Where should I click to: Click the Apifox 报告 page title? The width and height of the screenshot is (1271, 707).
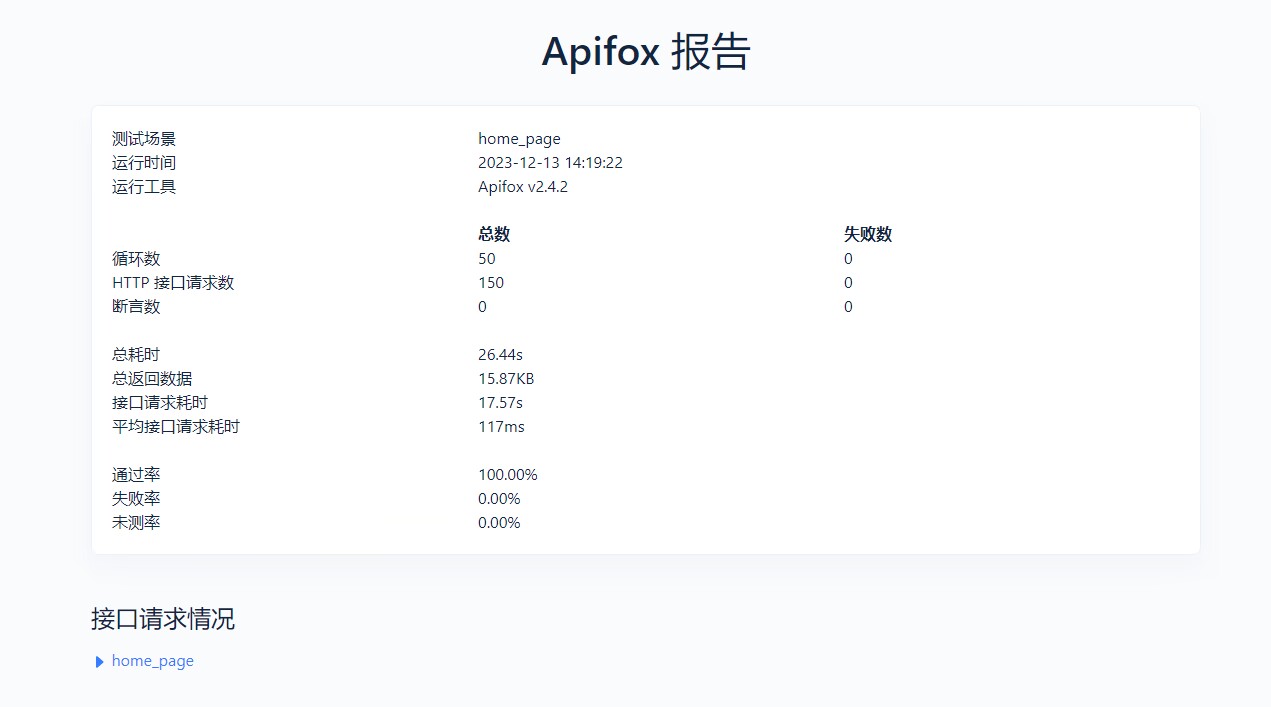(645, 52)
